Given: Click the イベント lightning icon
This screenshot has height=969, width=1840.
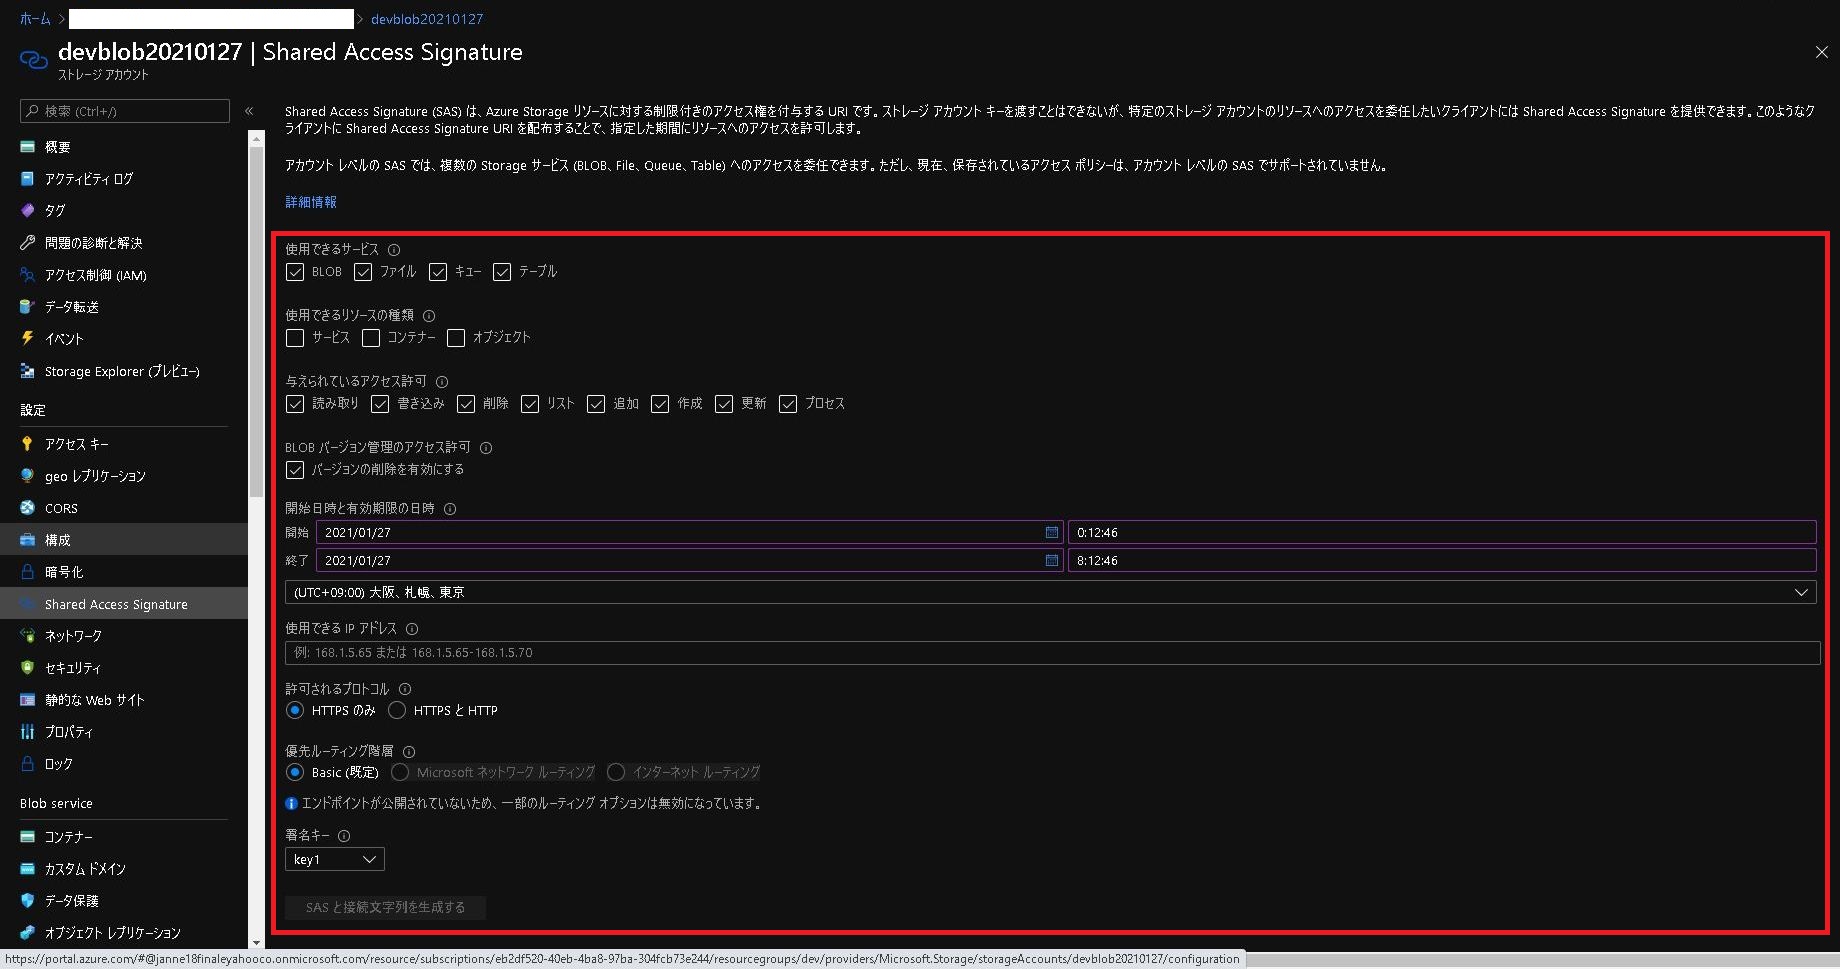Looking at the screenshot, I should [x=28, y=339].
